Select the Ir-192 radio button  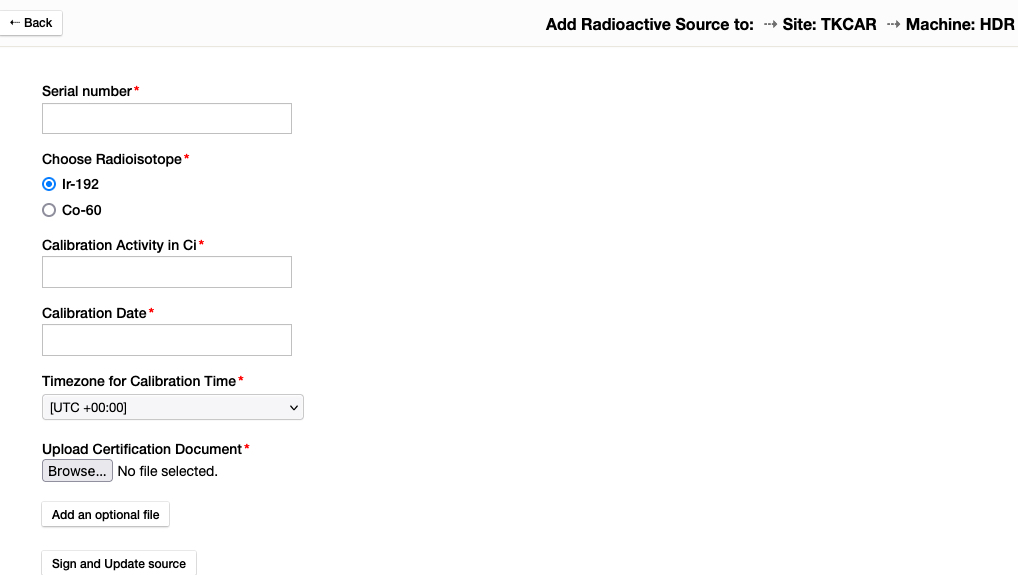point(49,184)
